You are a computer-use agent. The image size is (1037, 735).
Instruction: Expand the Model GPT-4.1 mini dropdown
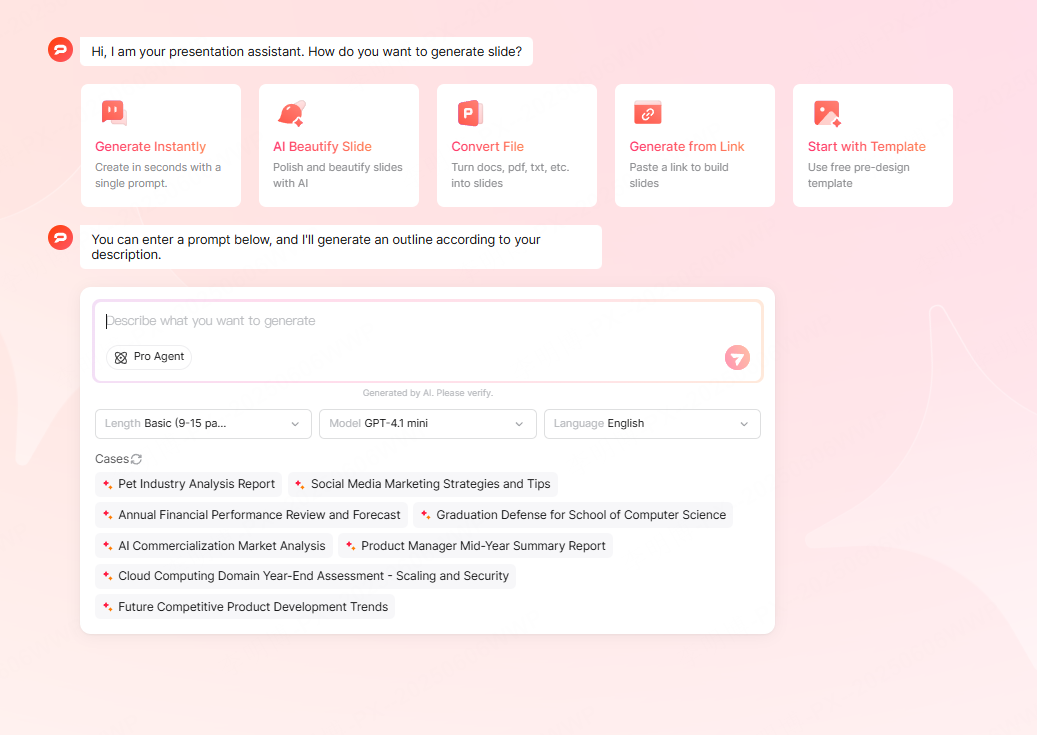427,423
